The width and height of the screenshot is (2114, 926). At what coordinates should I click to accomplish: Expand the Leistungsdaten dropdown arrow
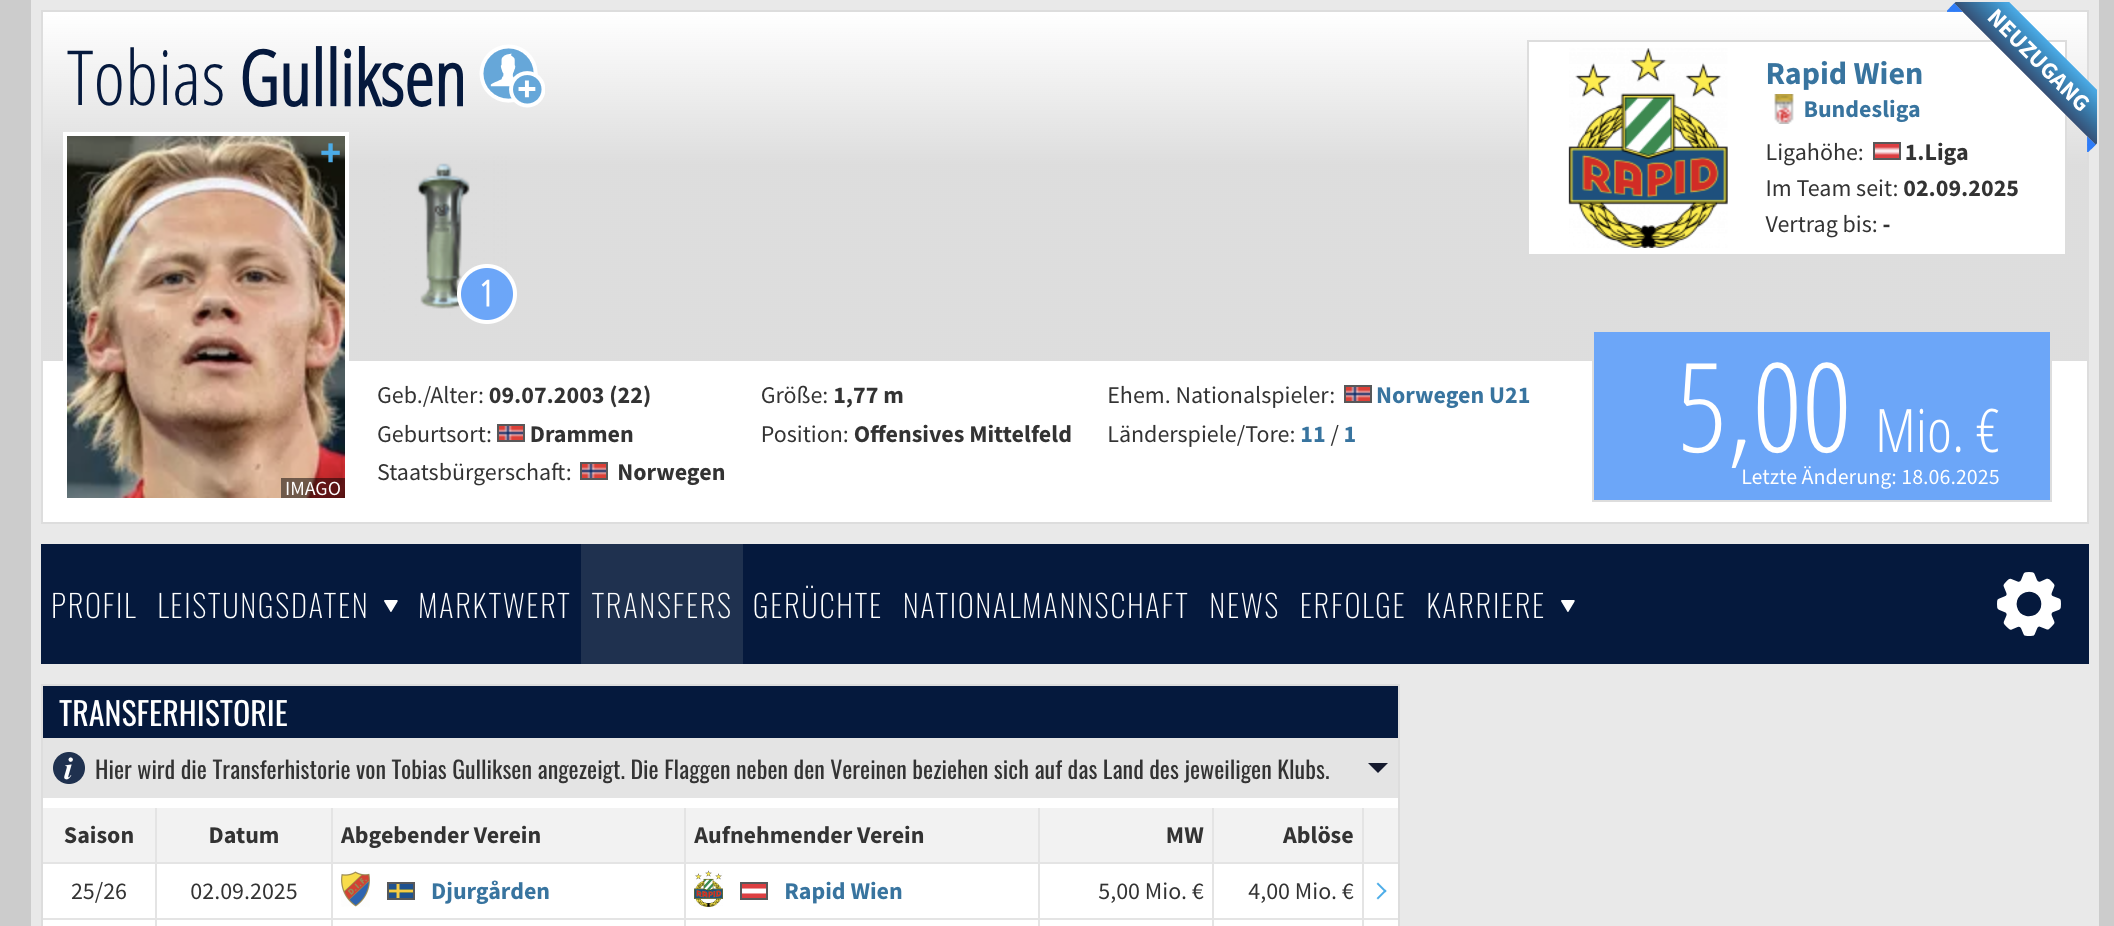[x=391, y=606]
